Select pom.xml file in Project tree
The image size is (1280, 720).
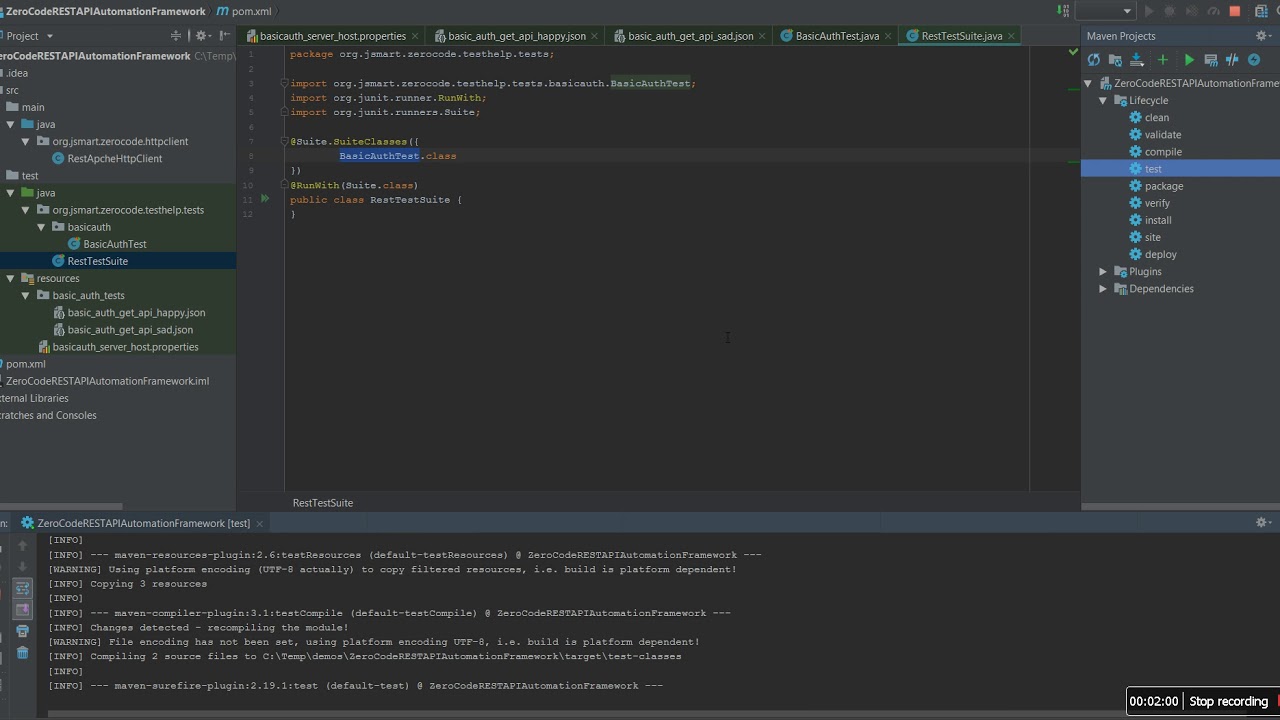coord(25,364)
